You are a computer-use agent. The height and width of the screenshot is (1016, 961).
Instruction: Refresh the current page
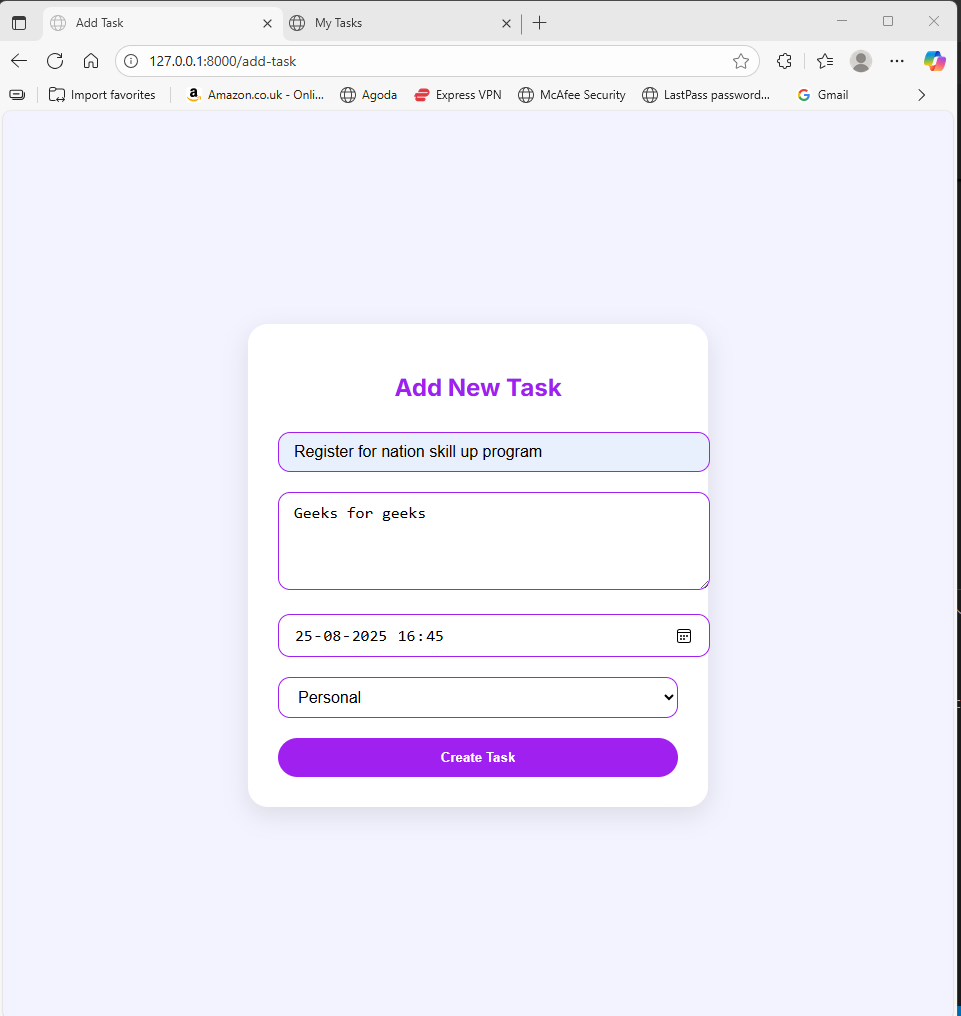(55, 61)
